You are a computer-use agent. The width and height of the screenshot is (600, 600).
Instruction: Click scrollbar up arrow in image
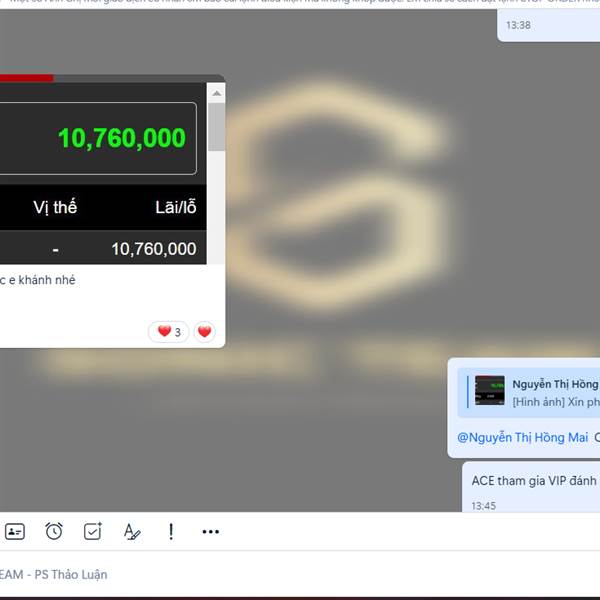pyautogui.click(x=217, y=93)
